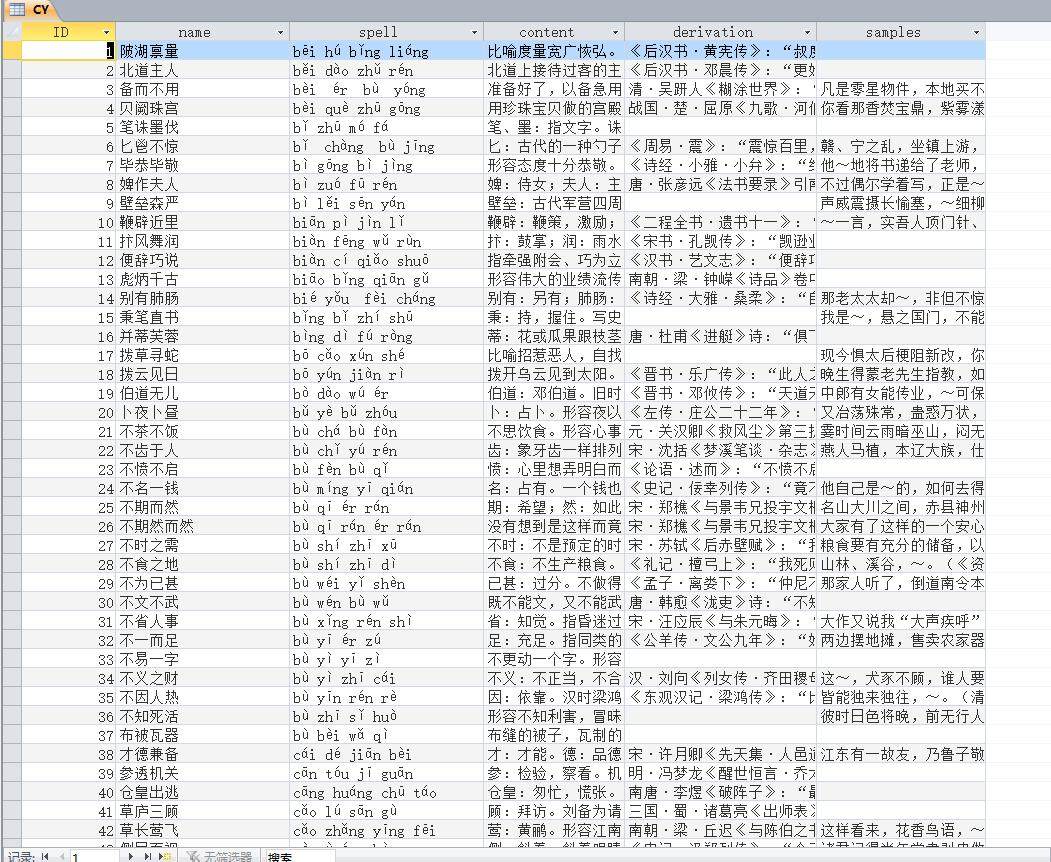Click the datasheet icon on the CY tab

(x=17, y=9)
